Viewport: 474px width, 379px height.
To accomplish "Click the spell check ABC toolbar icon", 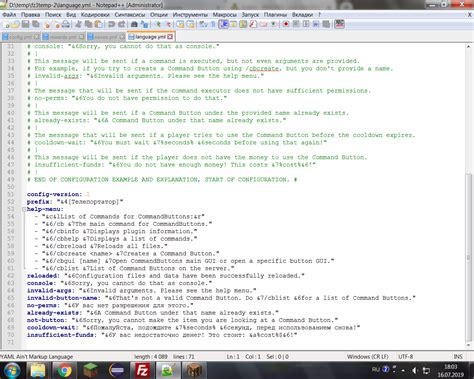I will pyautogui.click(x=339, y=24).
